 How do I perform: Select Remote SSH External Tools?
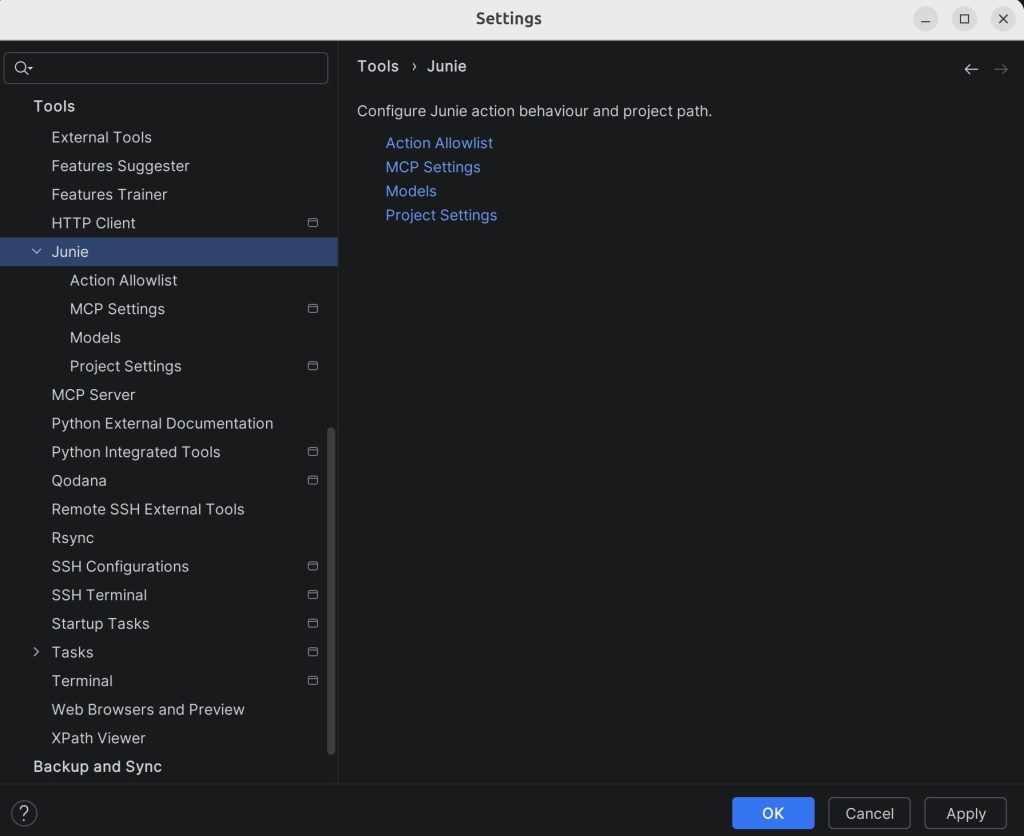[168, 509]
